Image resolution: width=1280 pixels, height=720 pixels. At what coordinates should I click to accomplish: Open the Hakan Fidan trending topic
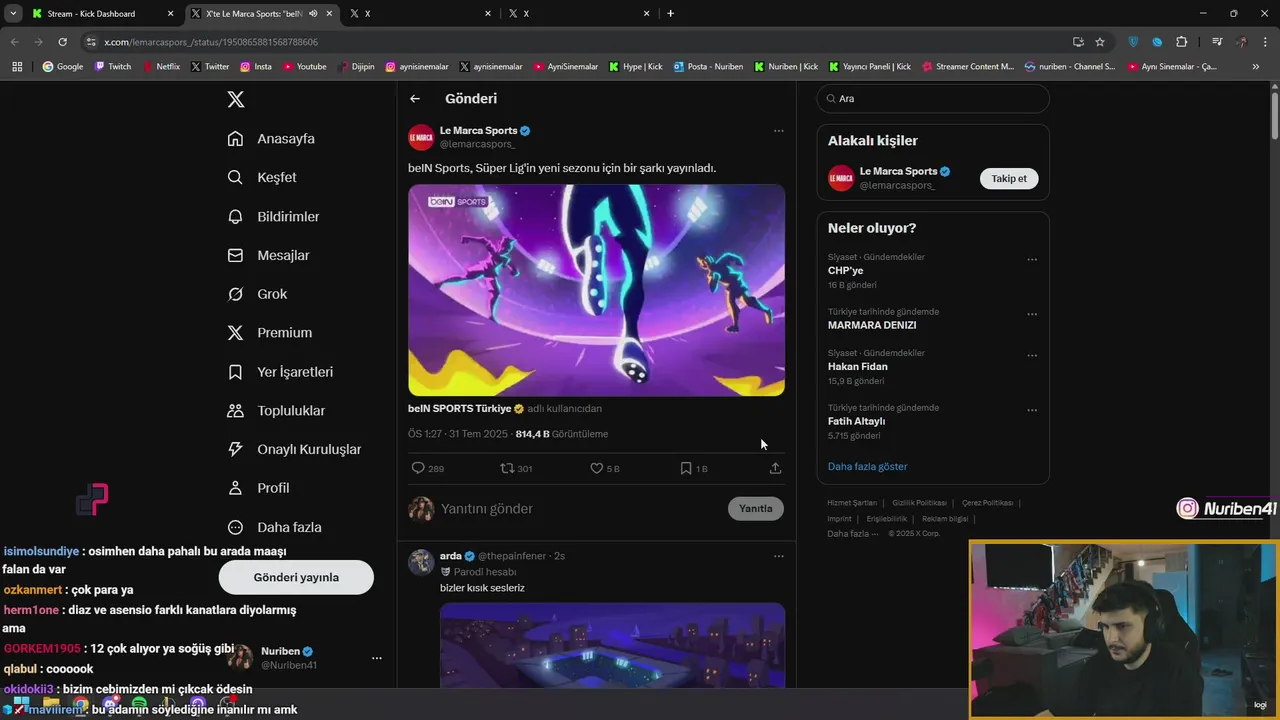(858, 366)
